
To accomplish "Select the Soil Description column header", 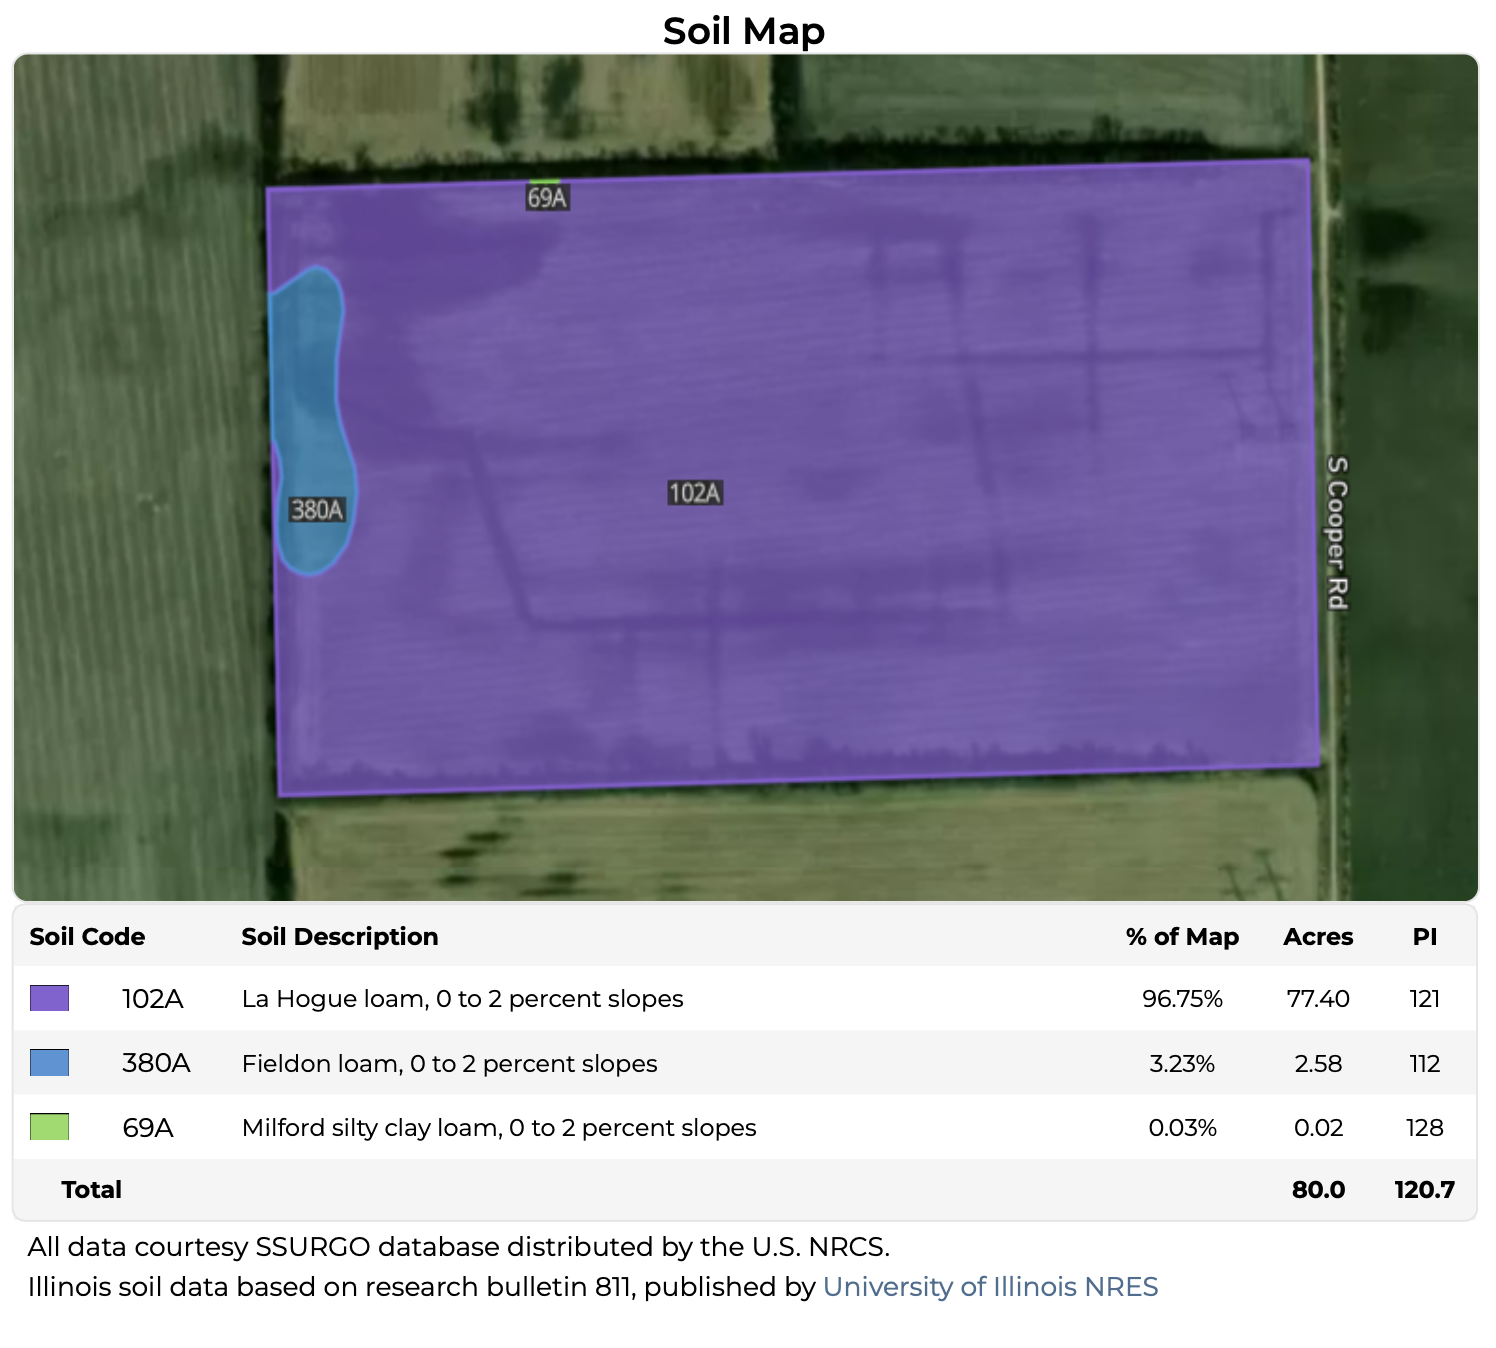I will 340,937.
